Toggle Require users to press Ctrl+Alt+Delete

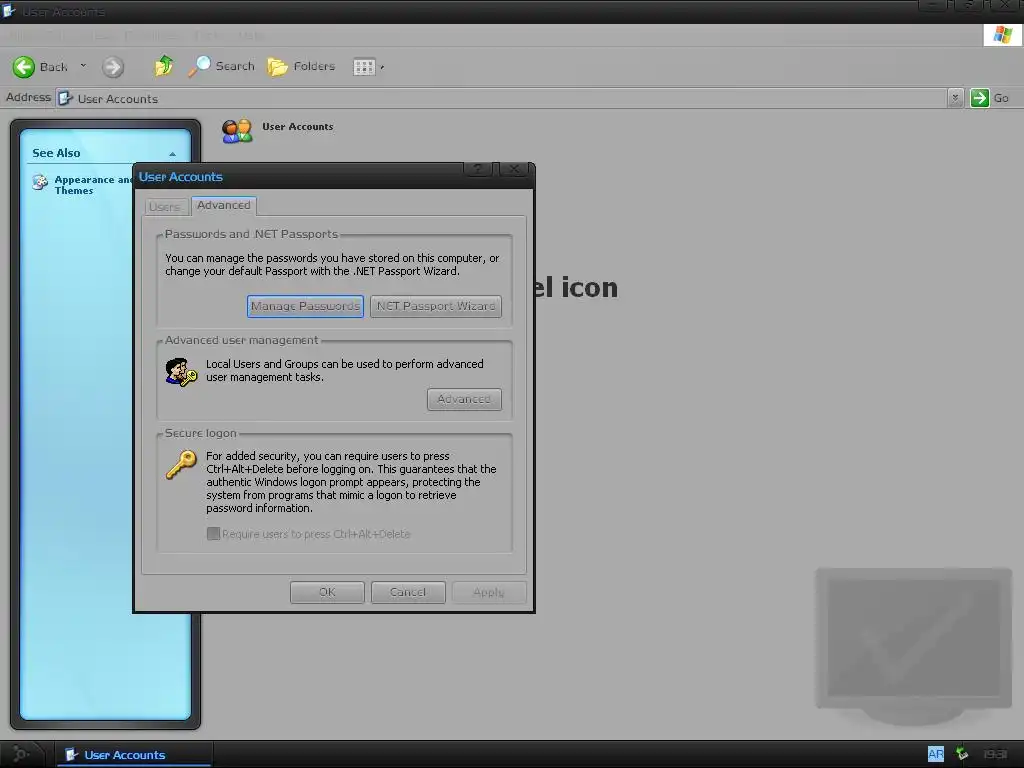pyautogui.click(x=213, y=534)
